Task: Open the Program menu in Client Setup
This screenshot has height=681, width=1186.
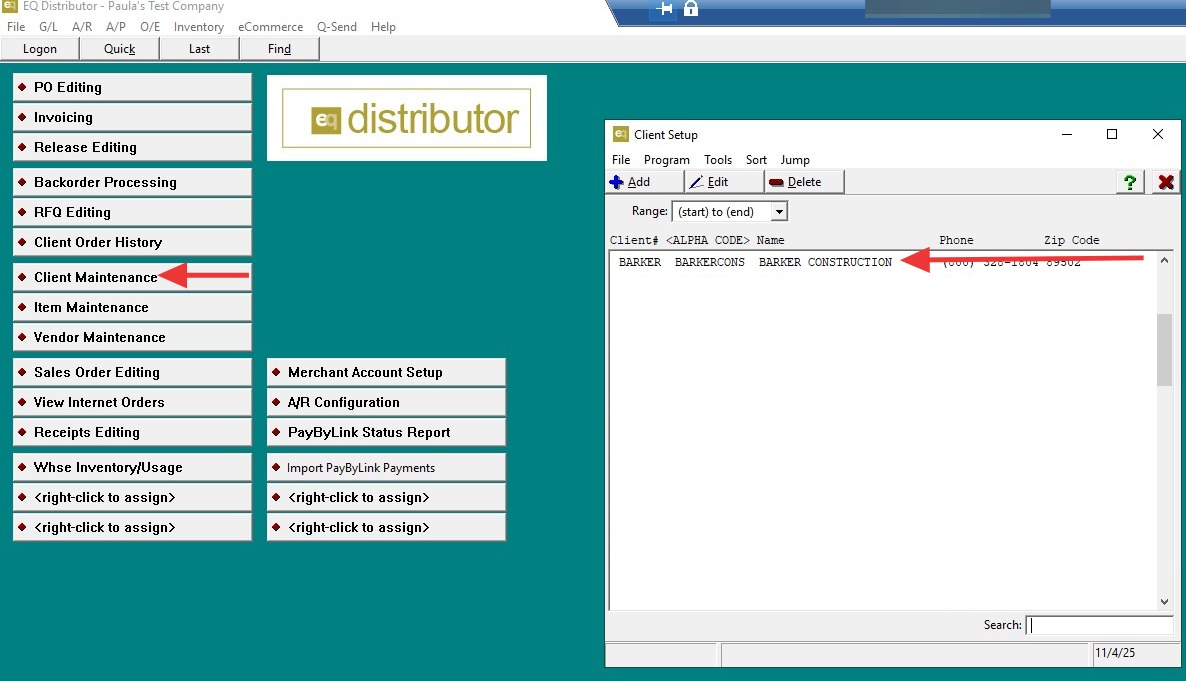Action: point(666,160)
